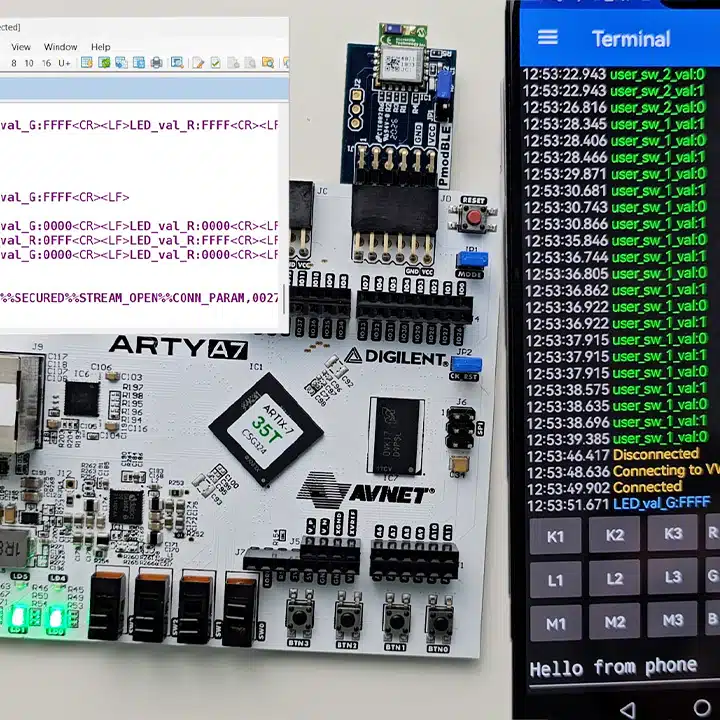
Task: Select the blue 'LED_val_G:FFFF' phone log line
Action: [619, 504]
